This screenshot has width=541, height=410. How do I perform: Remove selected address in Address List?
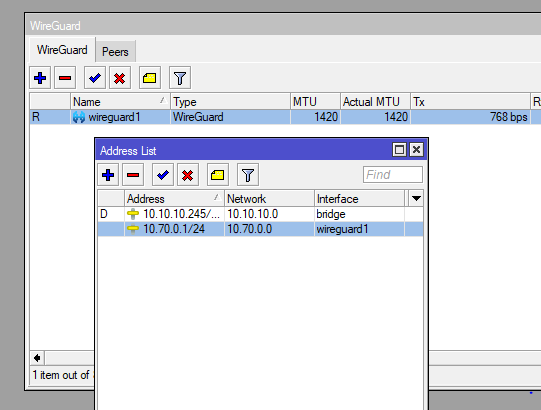133,175
